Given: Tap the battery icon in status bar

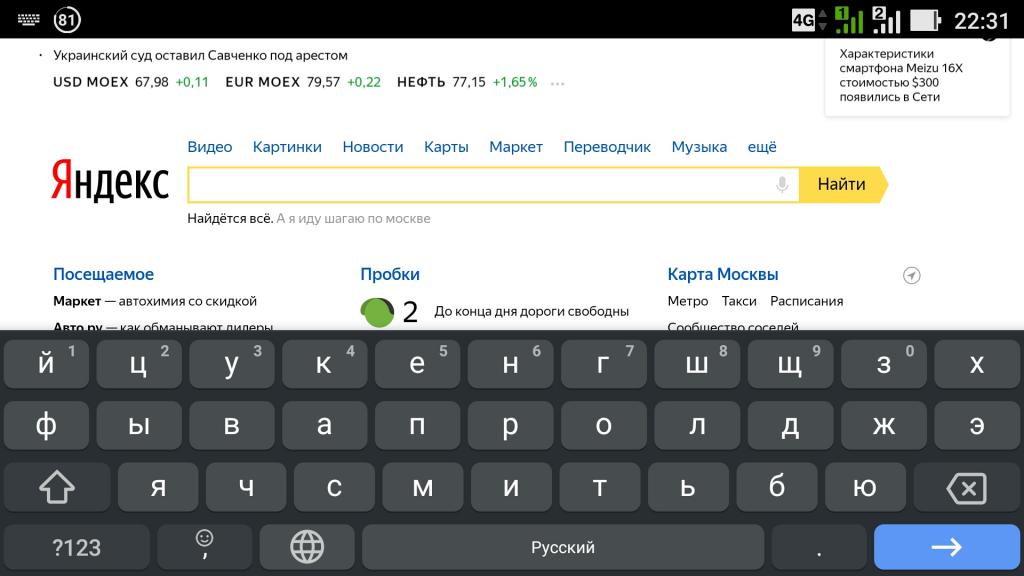Looking at the screenshot, I should (925, 20).
